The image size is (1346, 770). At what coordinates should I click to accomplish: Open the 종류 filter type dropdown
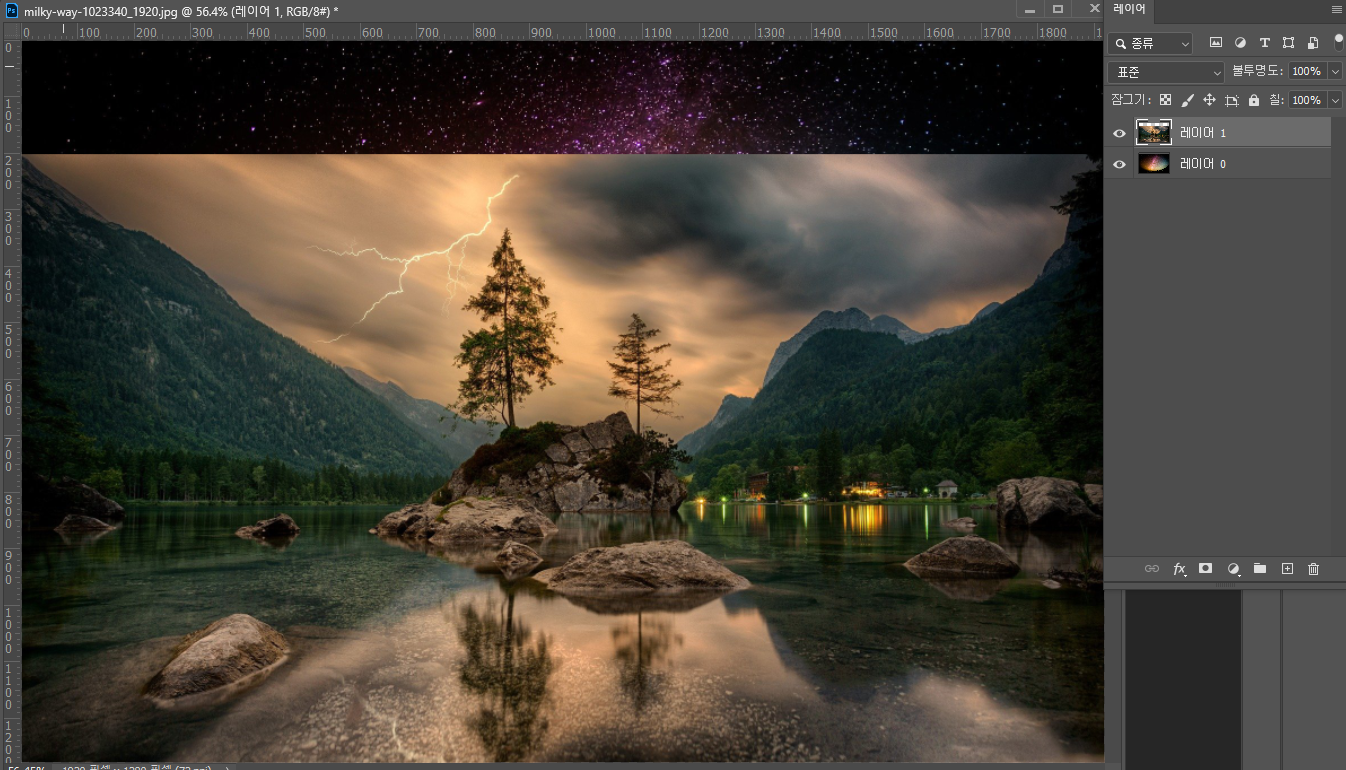1150,44
